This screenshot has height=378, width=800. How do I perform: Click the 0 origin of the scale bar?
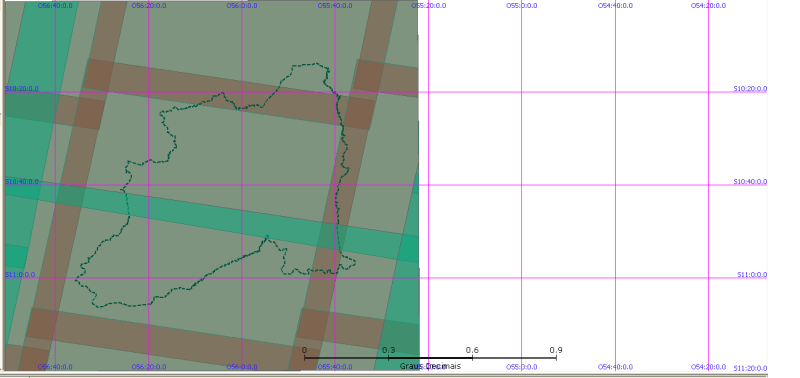click(304, 350)
